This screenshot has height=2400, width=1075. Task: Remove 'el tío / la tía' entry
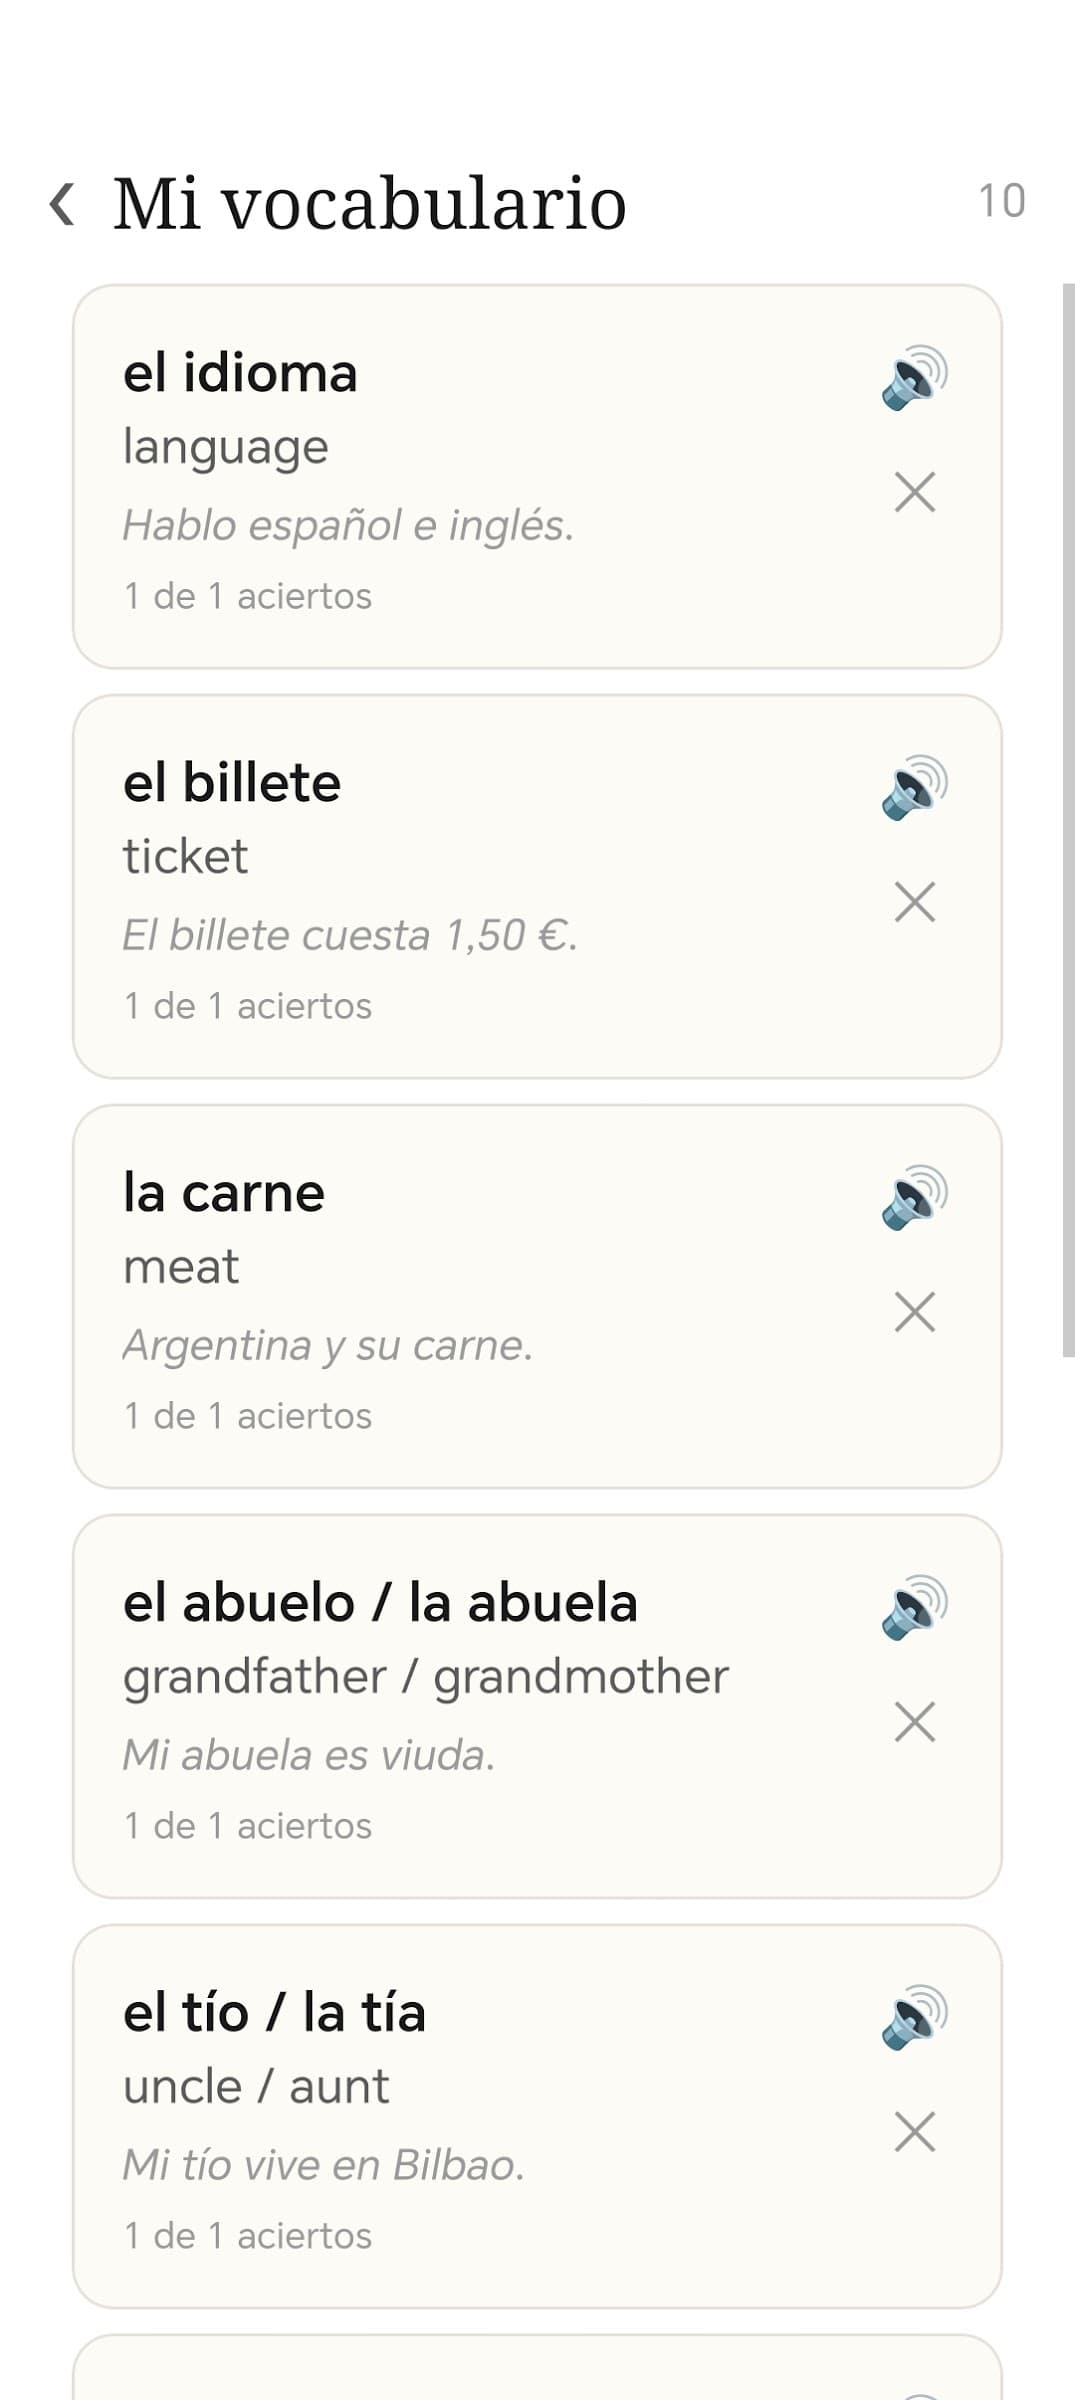pyautogui.click(x=915, y=2132)
